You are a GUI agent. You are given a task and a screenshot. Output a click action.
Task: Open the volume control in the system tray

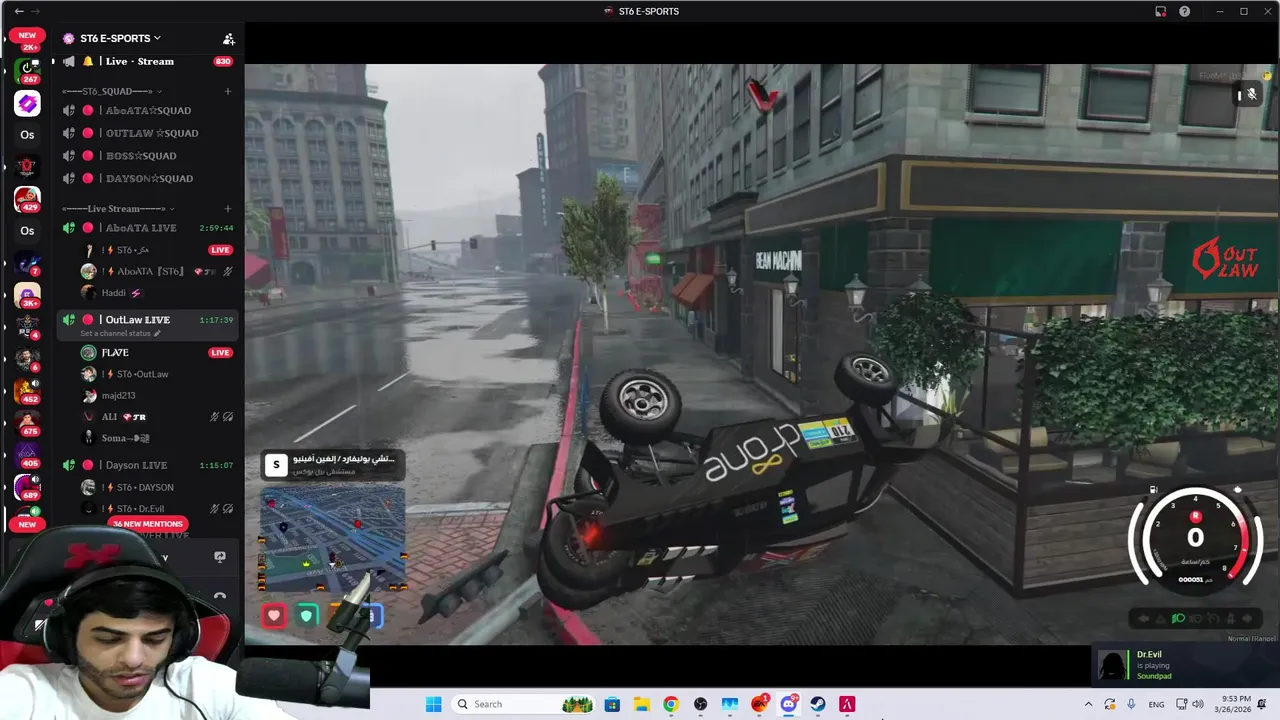click(1198, 704)
